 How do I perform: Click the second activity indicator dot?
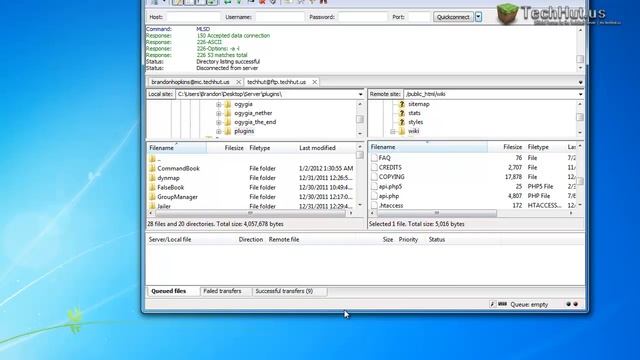click(576, 304)
